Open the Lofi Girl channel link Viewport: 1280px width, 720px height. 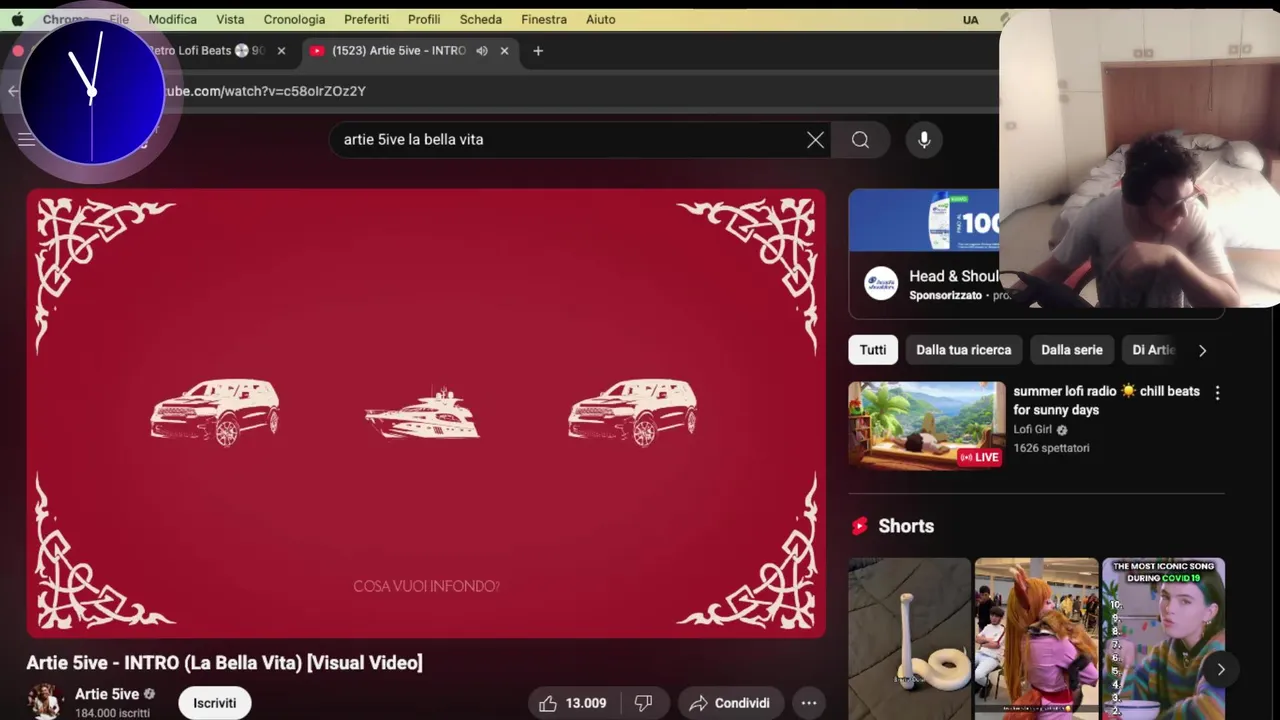coord(1033,429)
